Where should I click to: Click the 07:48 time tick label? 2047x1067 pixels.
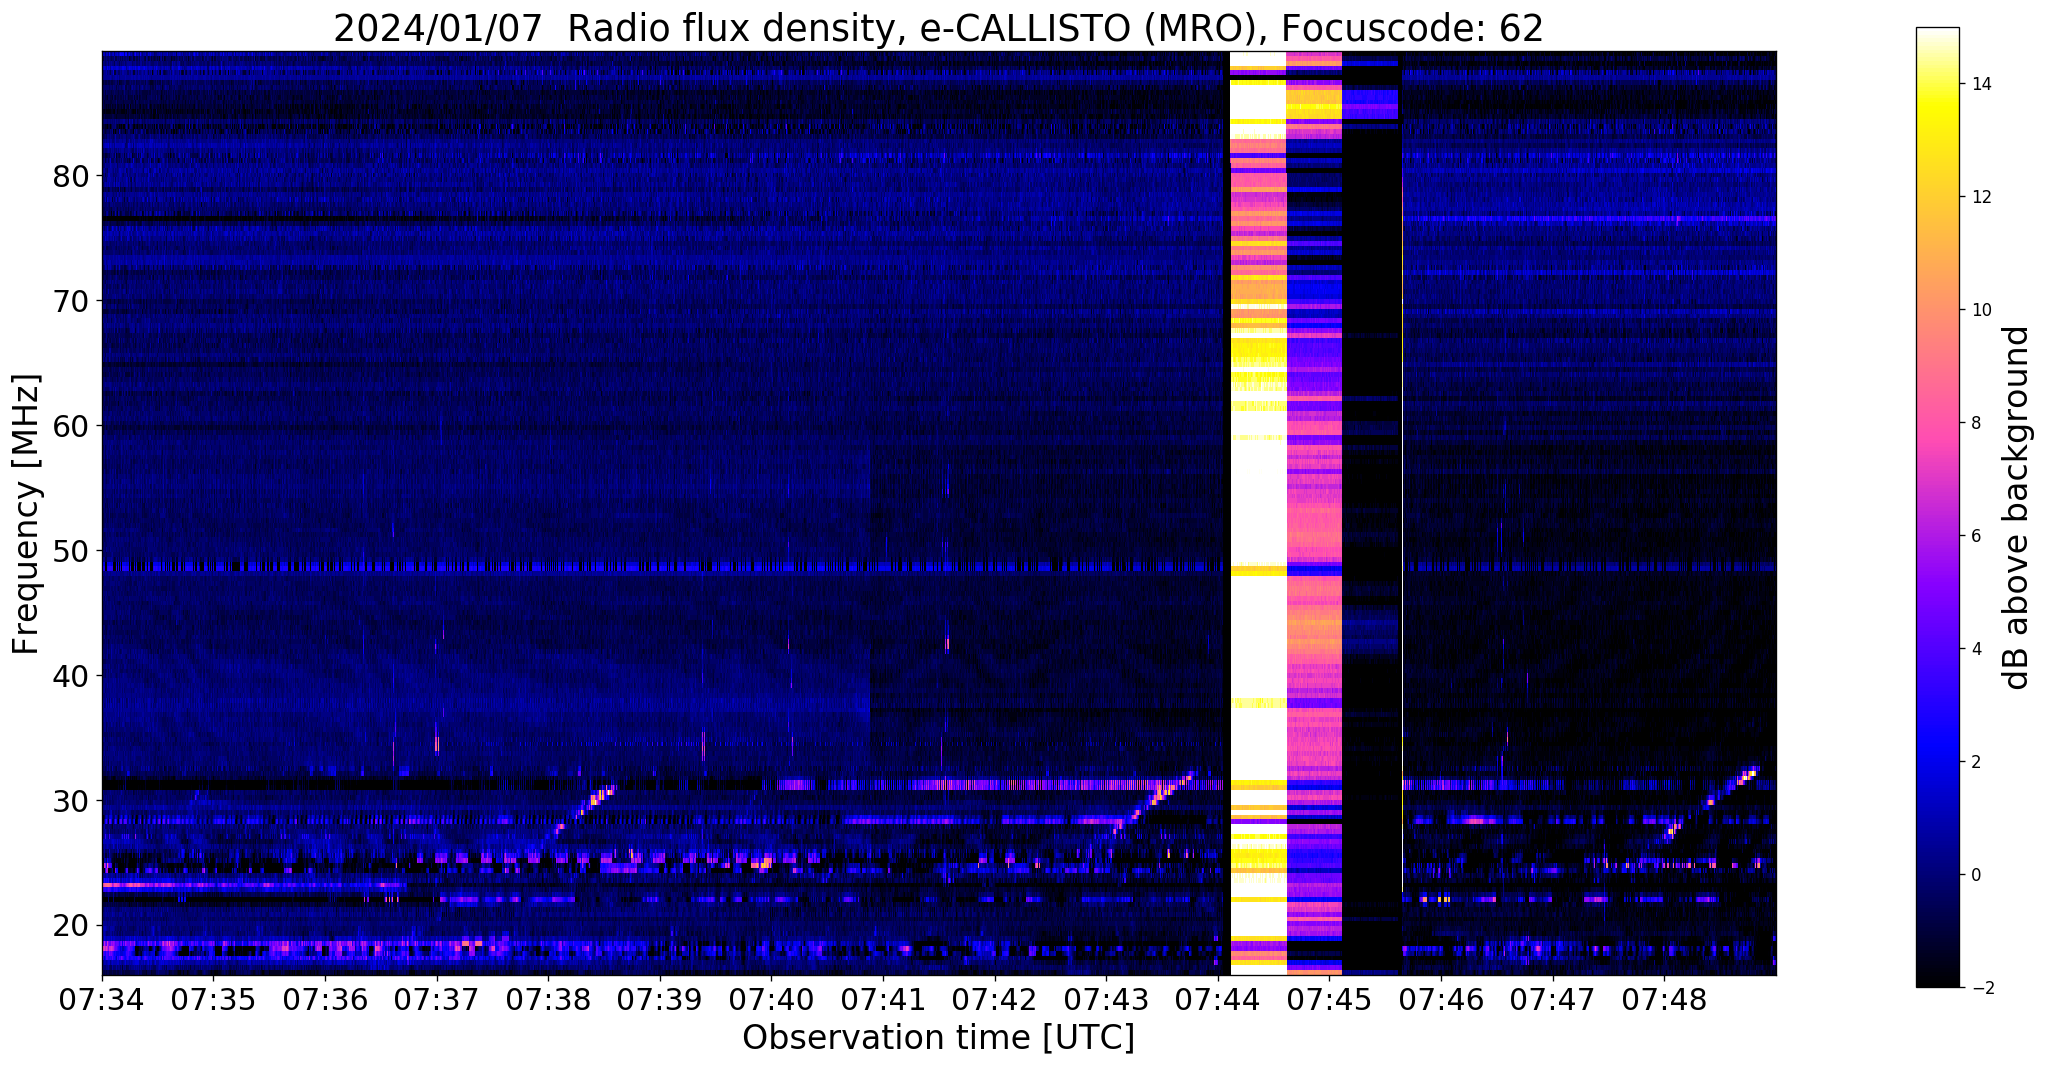pos(1664,998)
